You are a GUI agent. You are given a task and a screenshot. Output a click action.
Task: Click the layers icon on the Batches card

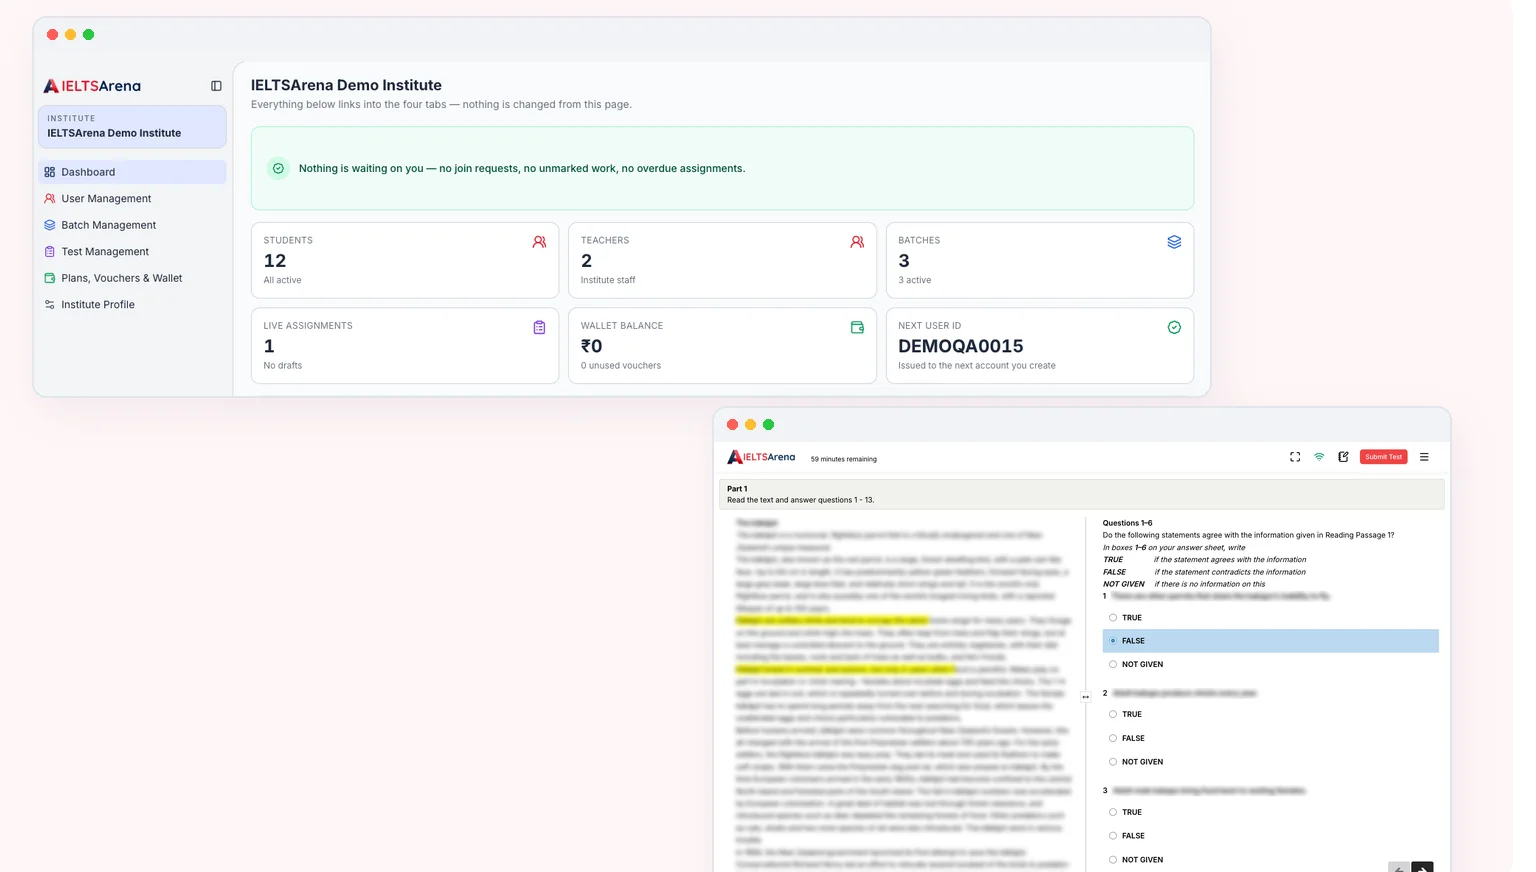coord(1174,242)
